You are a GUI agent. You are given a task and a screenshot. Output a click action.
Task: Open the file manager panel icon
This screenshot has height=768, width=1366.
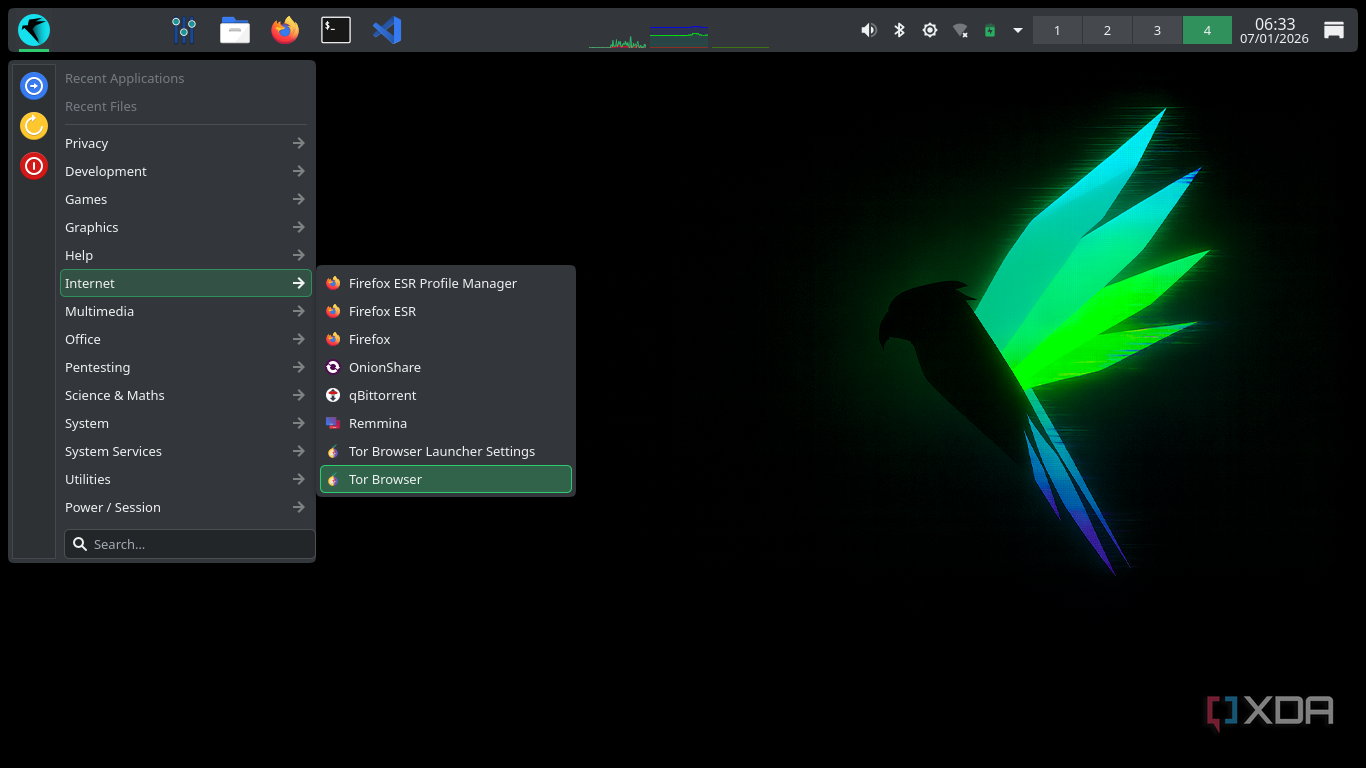[x=235, y=30]
